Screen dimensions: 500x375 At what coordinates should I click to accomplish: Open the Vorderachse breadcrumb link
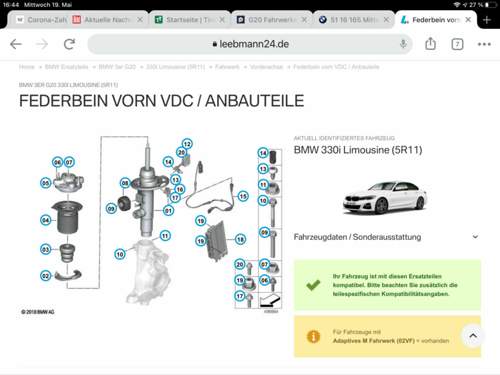point(266,67)
